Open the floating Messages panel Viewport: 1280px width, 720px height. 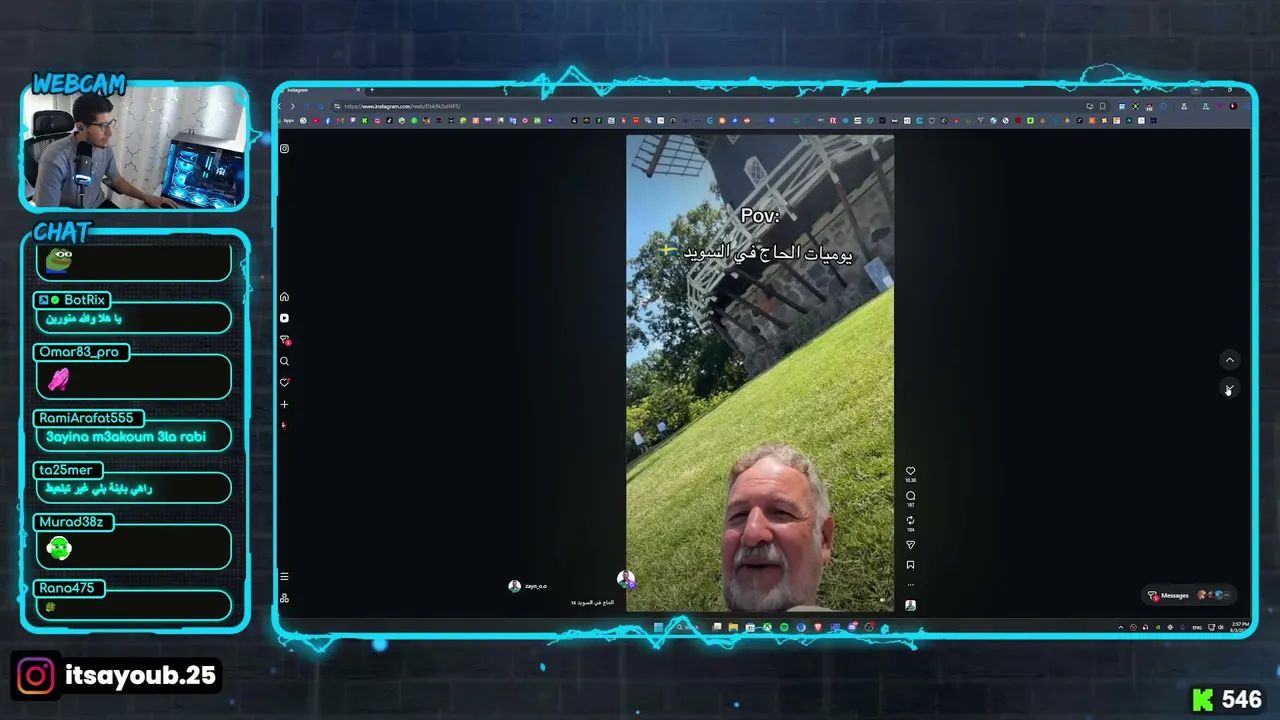(x=1187, y=595)
